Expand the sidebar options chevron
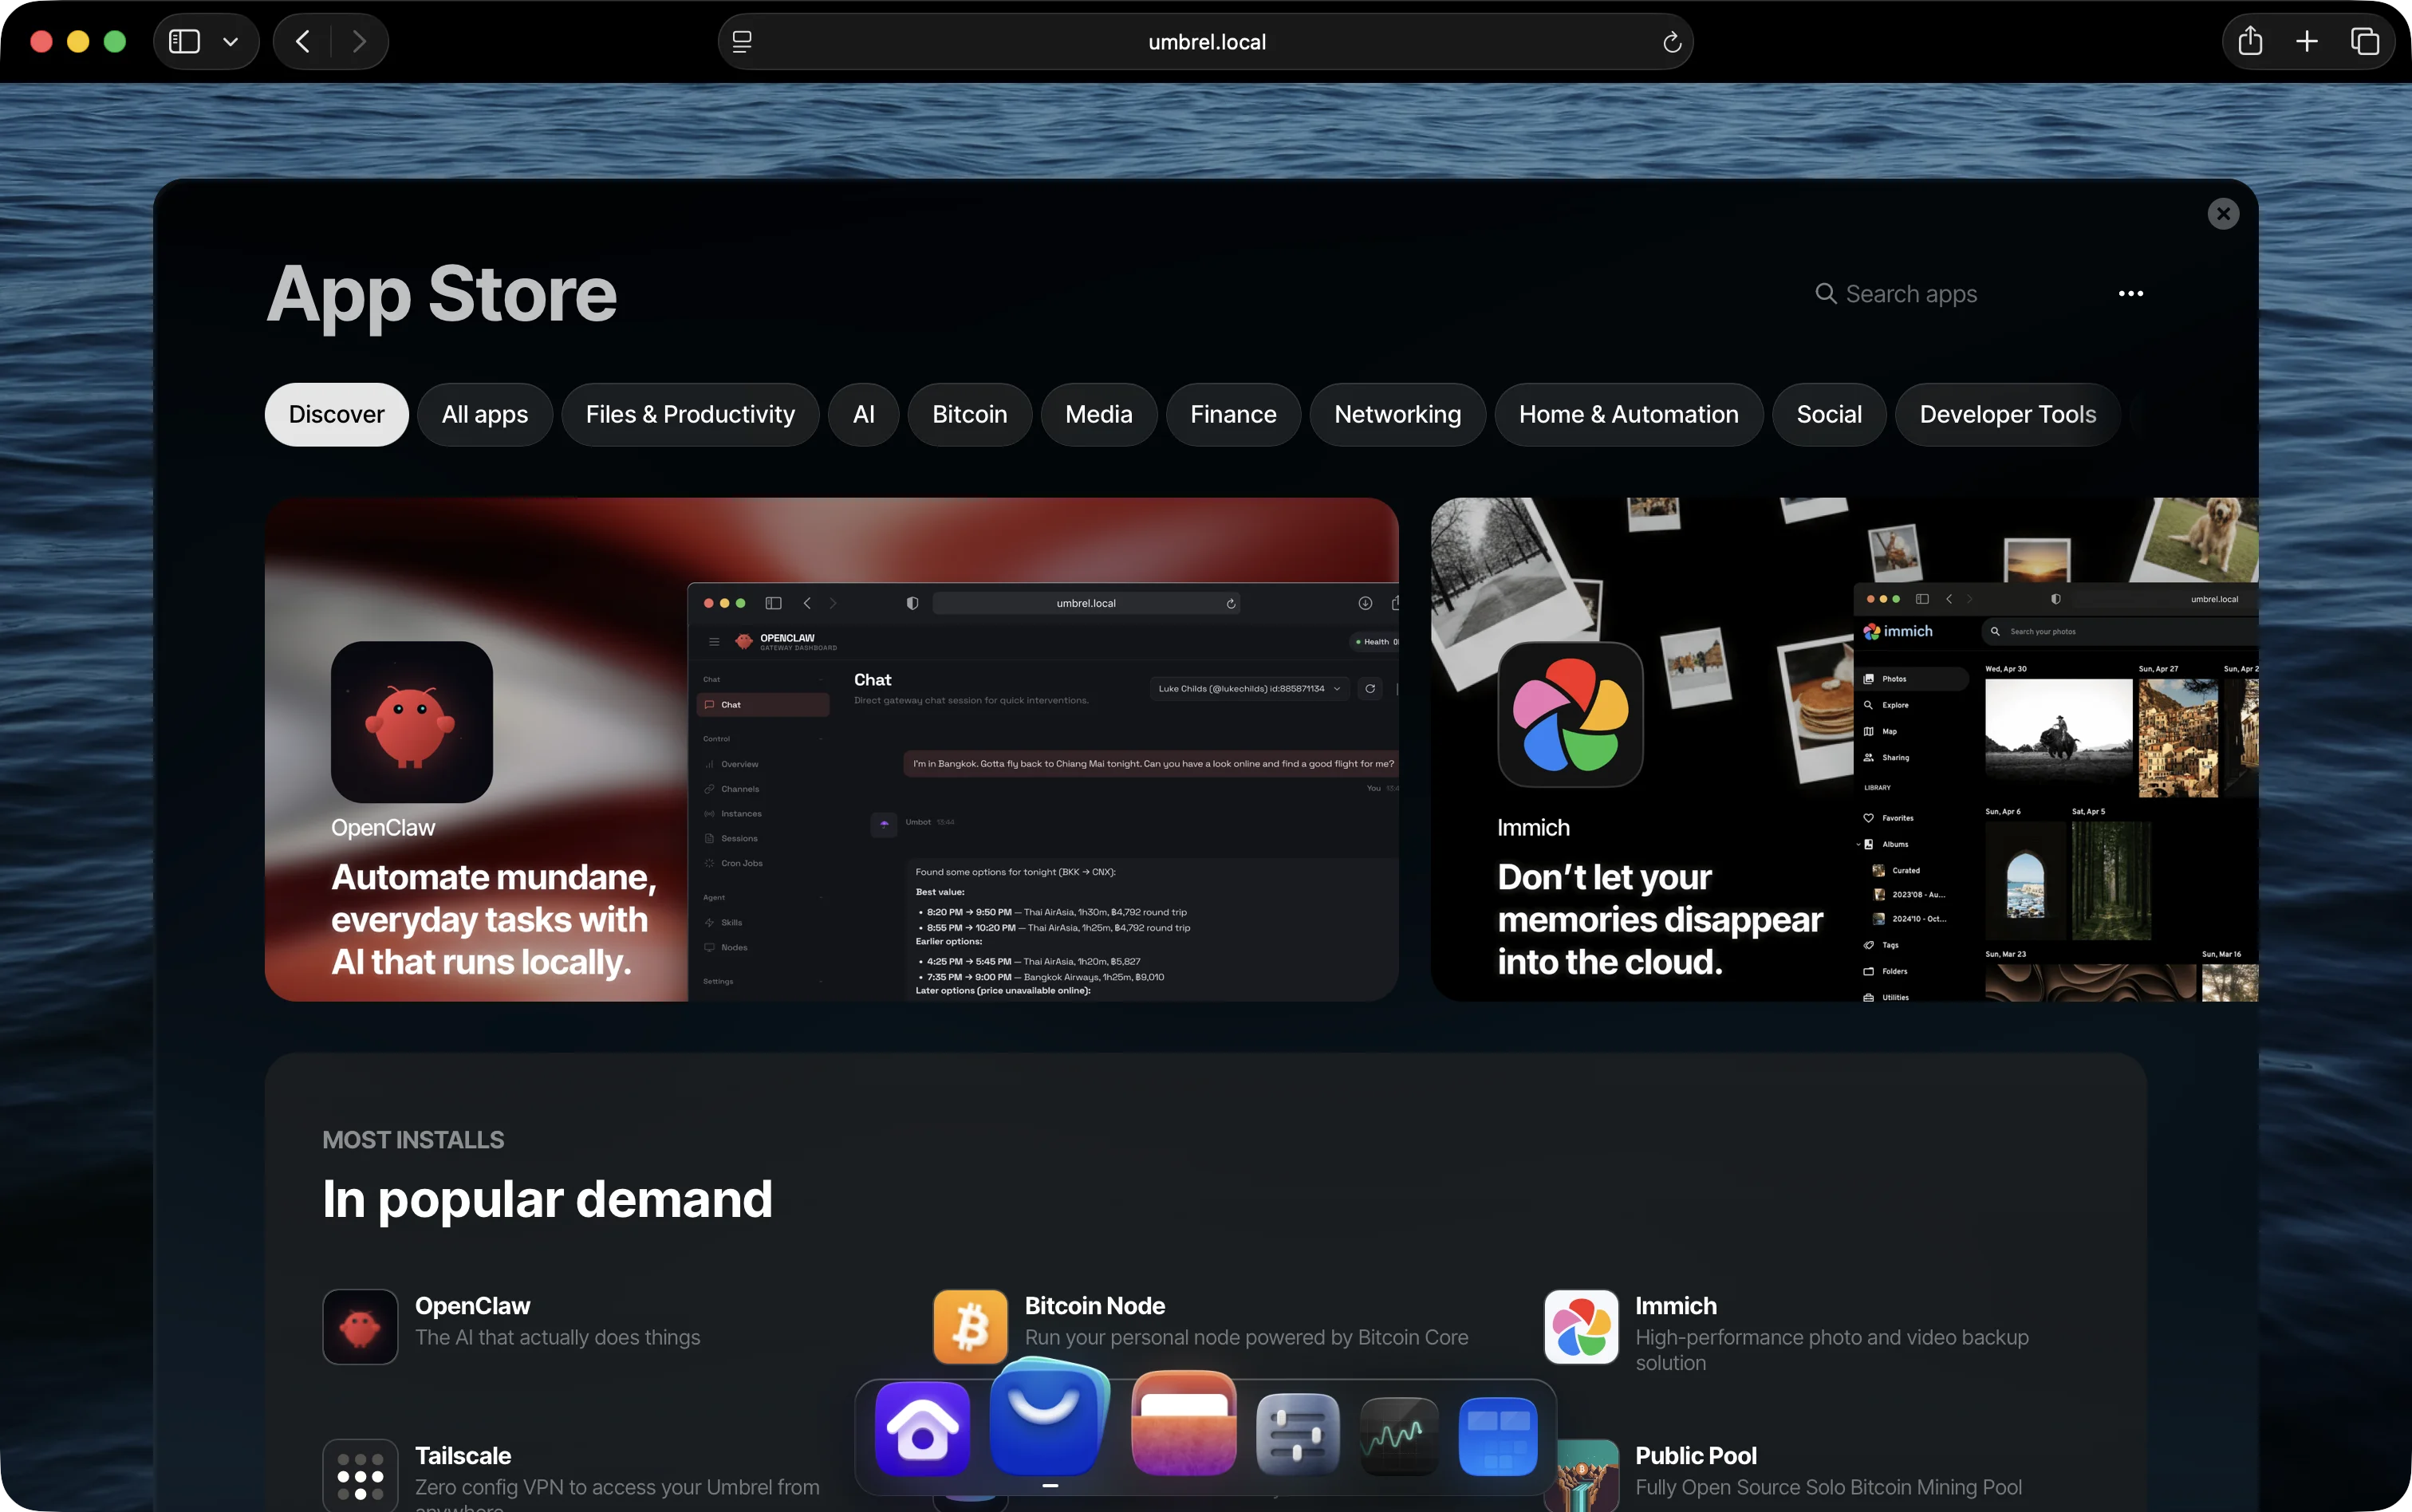 point(231,41)
